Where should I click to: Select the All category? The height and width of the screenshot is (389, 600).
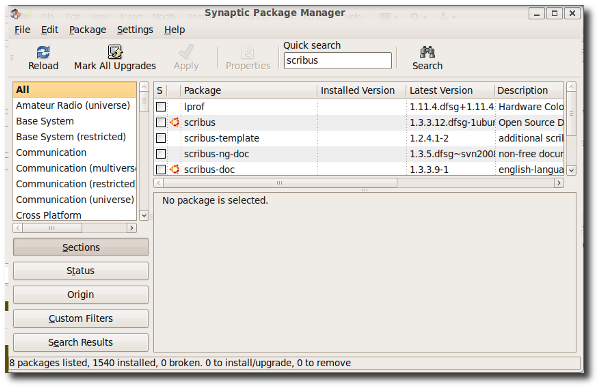[x=74, y=90]
